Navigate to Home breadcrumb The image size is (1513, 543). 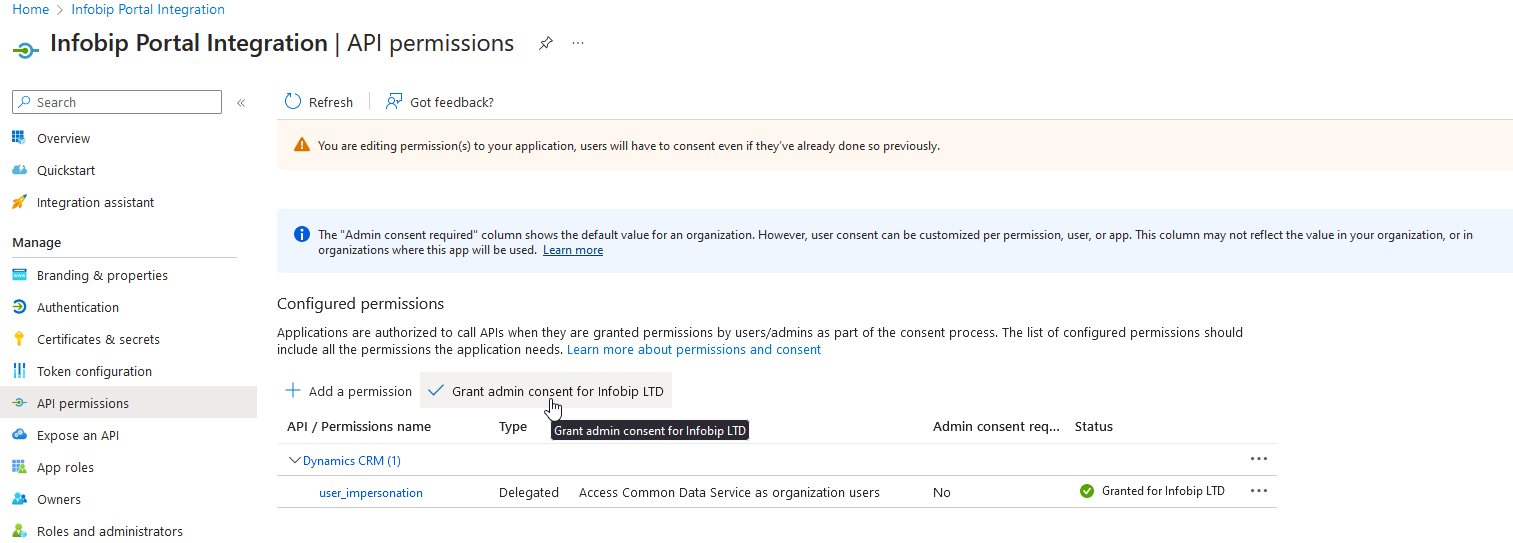pyautogui.click(x=30, y=9)
